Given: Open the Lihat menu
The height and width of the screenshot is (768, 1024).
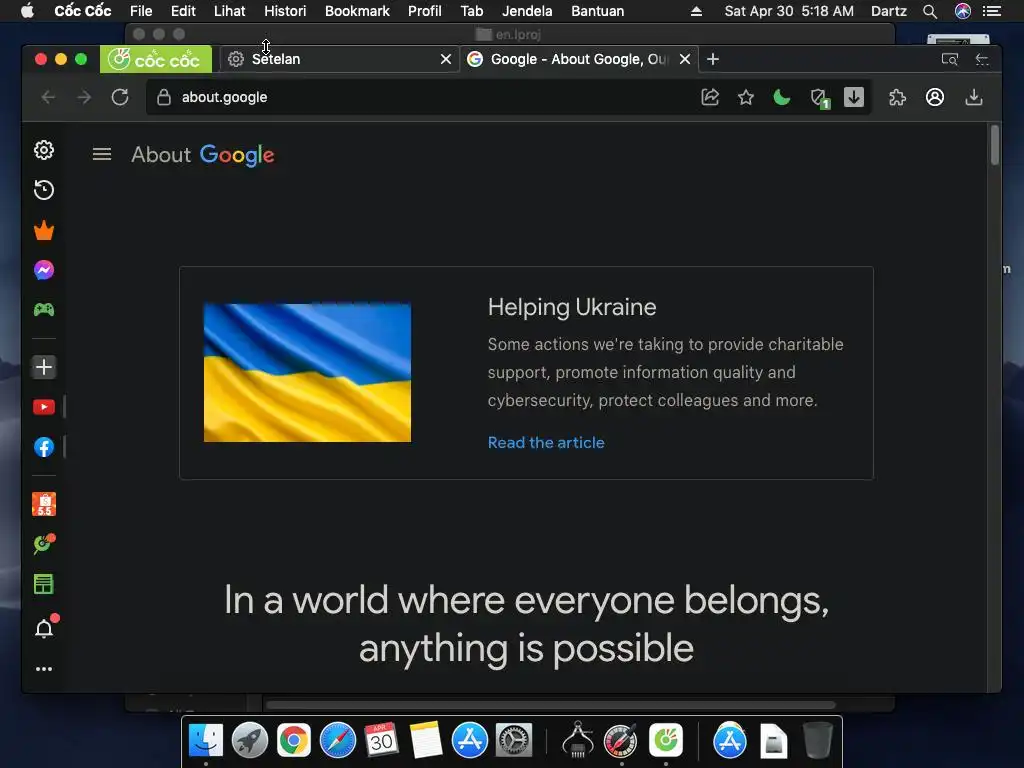Looking at the screenshot, I should click(230, 11).
